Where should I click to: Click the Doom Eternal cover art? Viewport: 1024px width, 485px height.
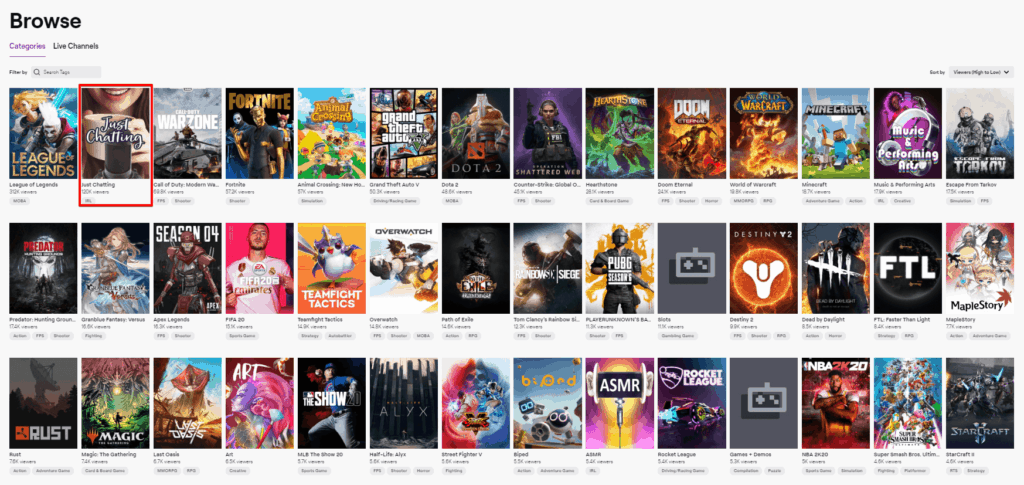click(x=690, y=134)
